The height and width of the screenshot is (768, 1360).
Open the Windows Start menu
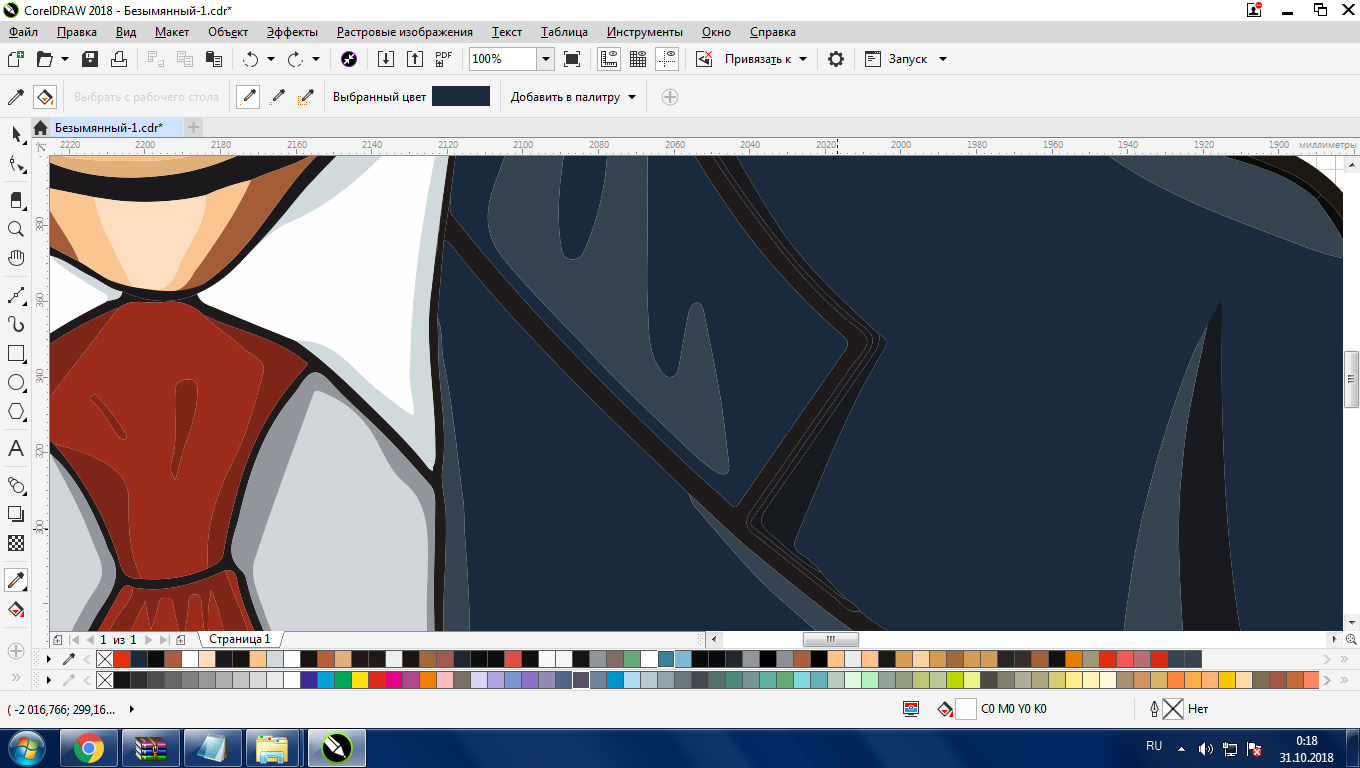(25, 748)
